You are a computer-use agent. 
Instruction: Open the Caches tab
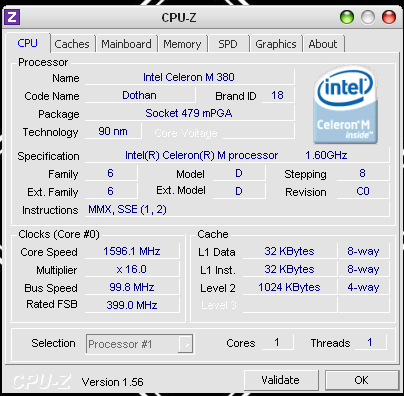[x=72, y=44]
